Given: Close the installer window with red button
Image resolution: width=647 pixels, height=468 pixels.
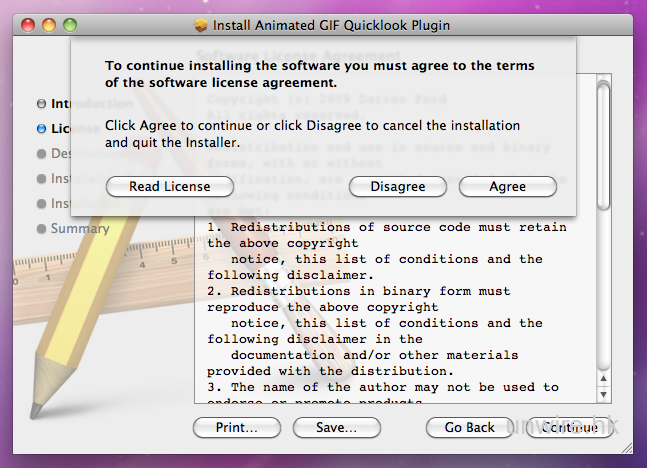Looking at the screenshot, I should coord(29,24).
